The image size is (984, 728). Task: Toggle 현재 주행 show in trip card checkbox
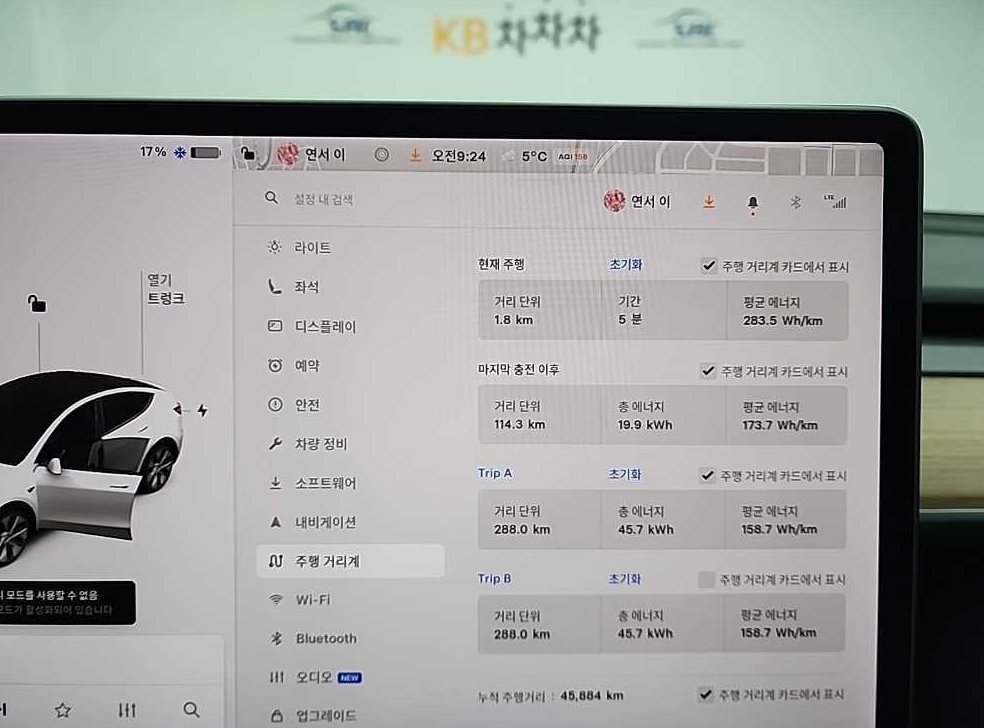tap(709, 266)
